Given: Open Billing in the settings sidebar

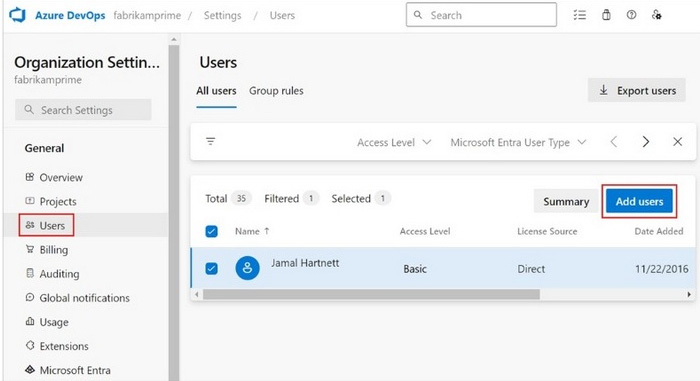Looking at the screenshot, I should 54,250.
